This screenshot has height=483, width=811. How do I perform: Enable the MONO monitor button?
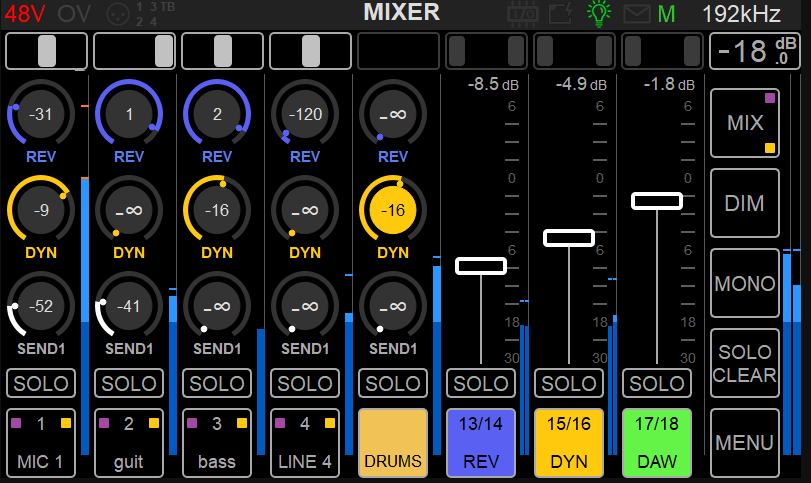(745, 283)
